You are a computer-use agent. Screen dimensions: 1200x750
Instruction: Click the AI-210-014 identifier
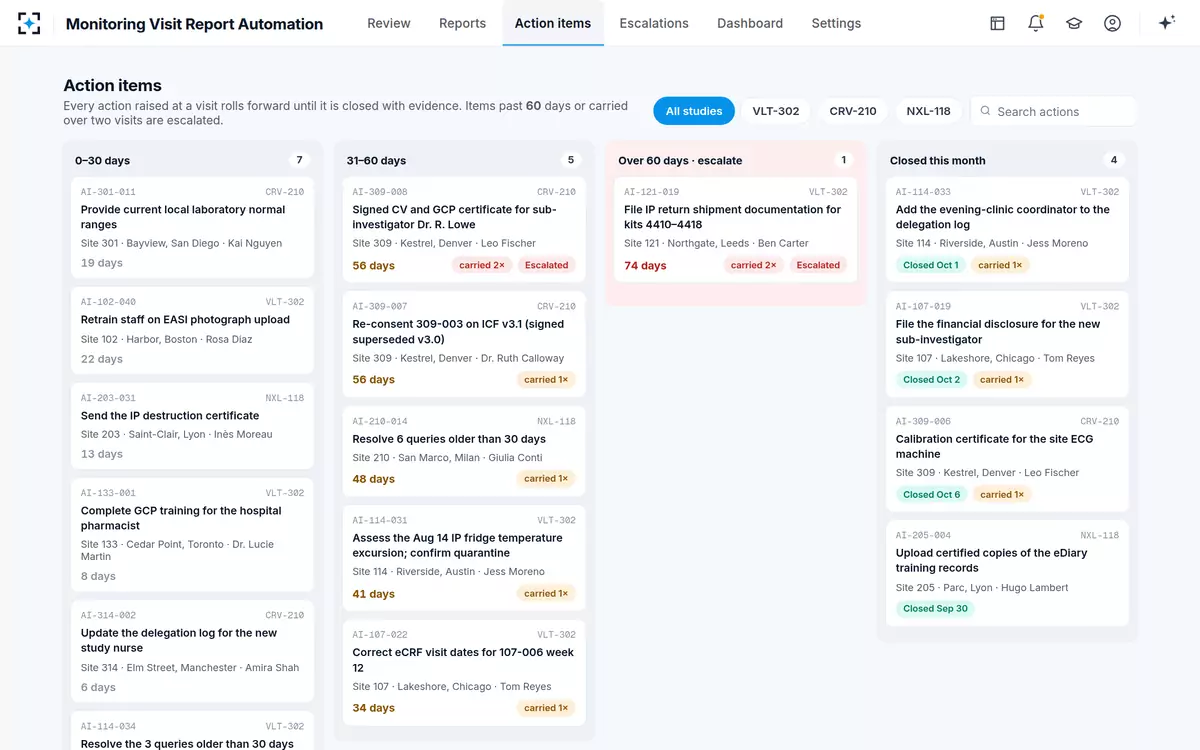[380, 421]
